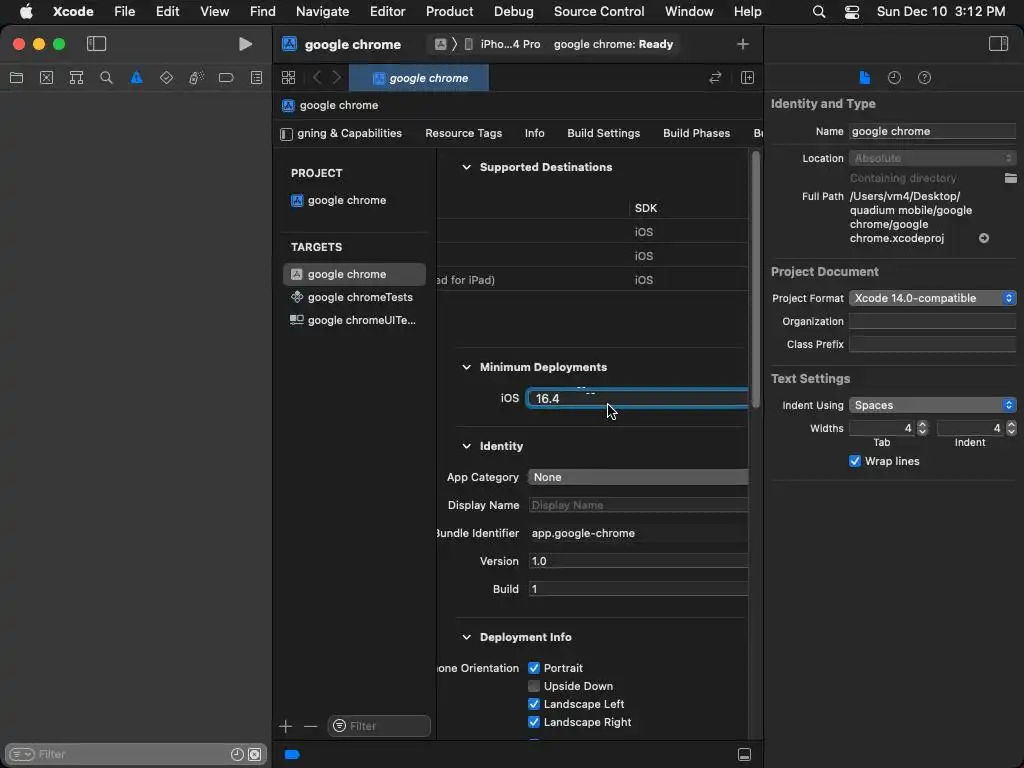The image size is (1024, 768).
Task: Open the related items grid icon
Action: pos(288,78)
